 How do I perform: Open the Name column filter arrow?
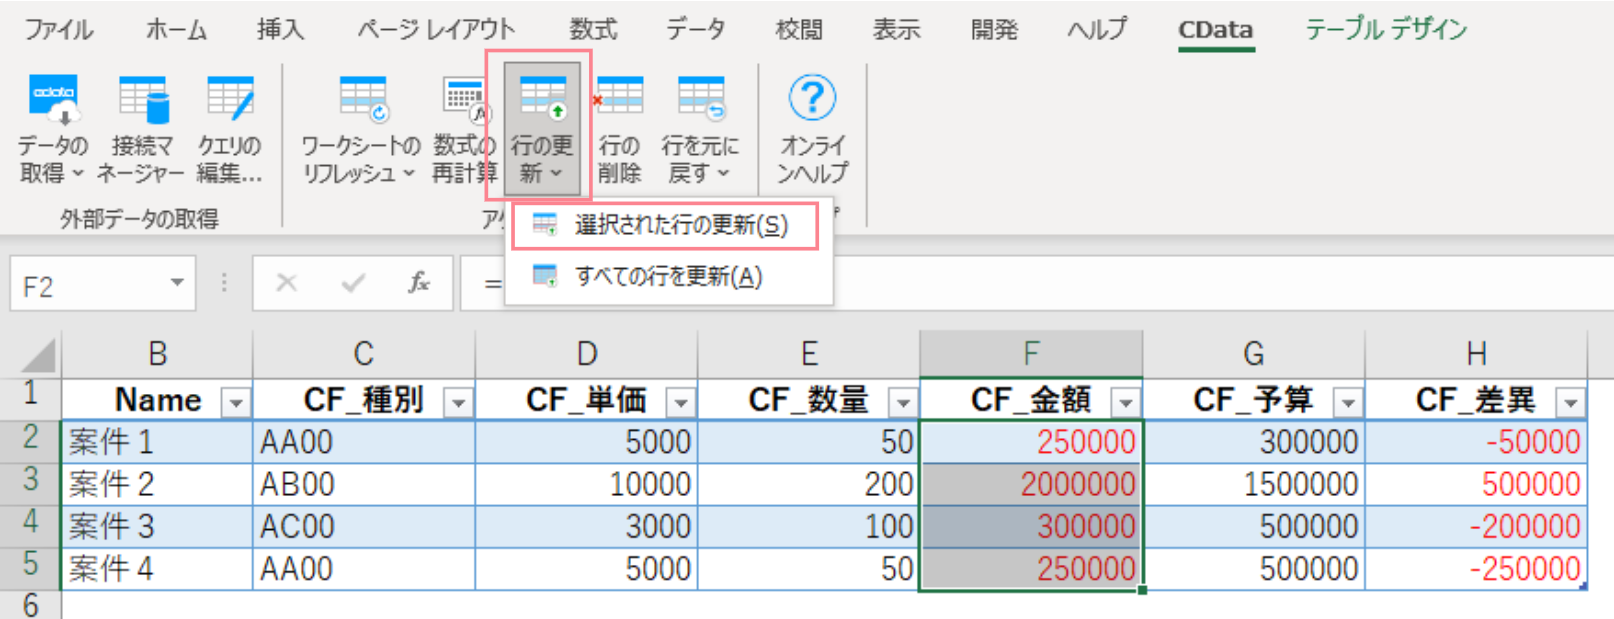click(x=236, y=402)
